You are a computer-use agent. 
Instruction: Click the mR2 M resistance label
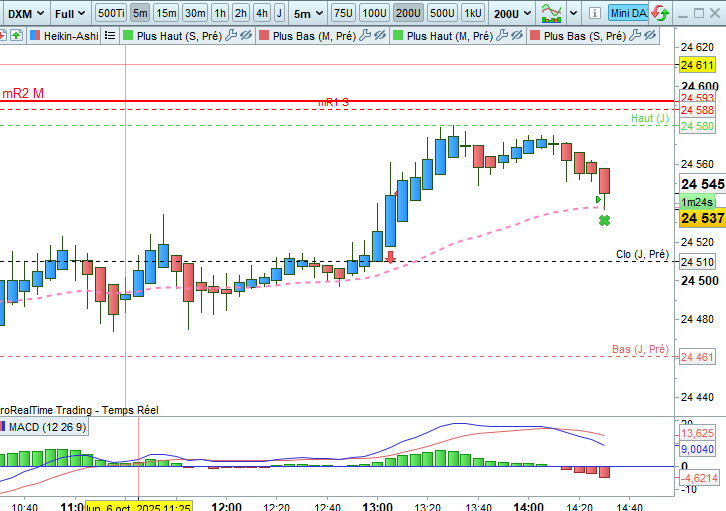coord(23,93)
